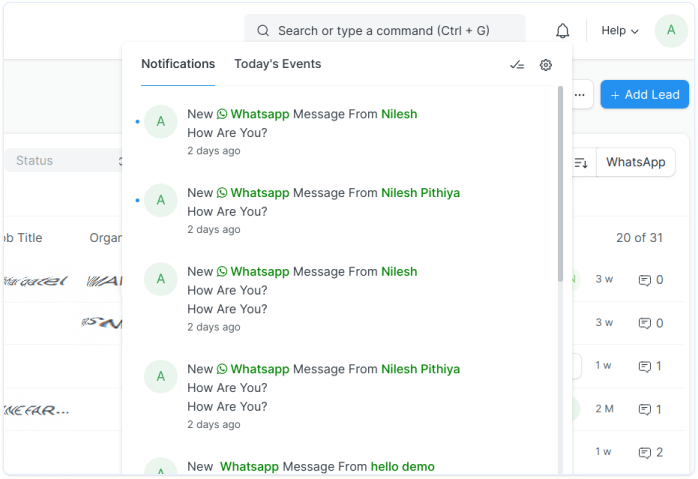This screenshot has width=698, height=479.
Task: Open notification settings gear
Action: pos(546,65)
